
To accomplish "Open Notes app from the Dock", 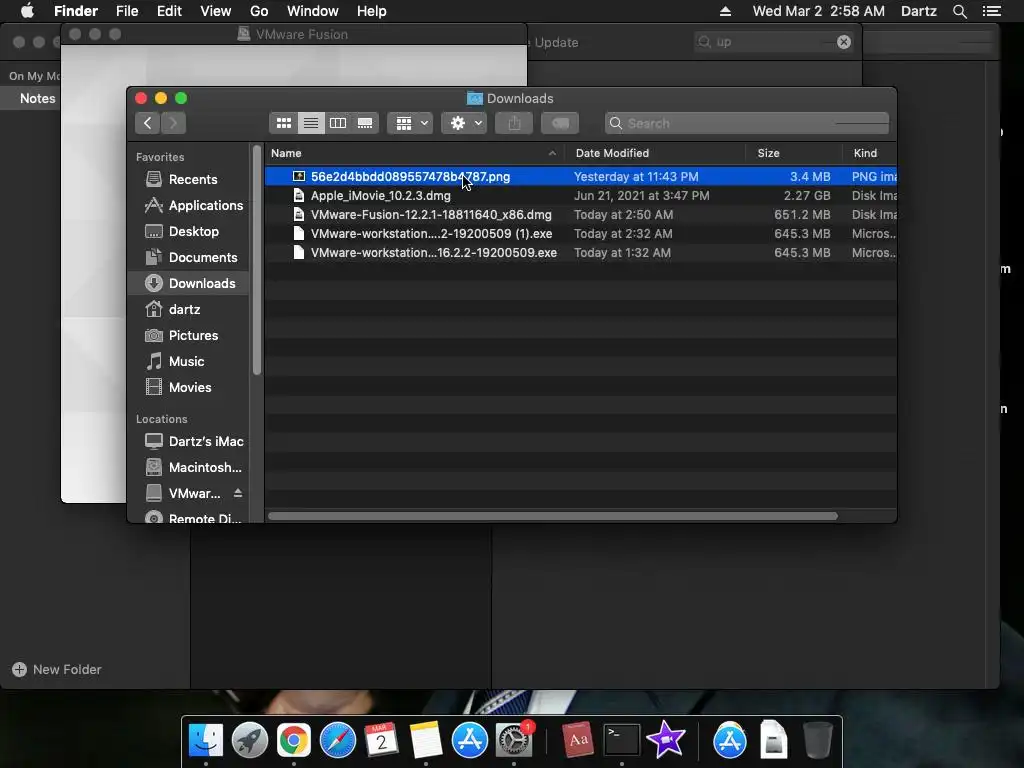I will click(x=426, y=740).
